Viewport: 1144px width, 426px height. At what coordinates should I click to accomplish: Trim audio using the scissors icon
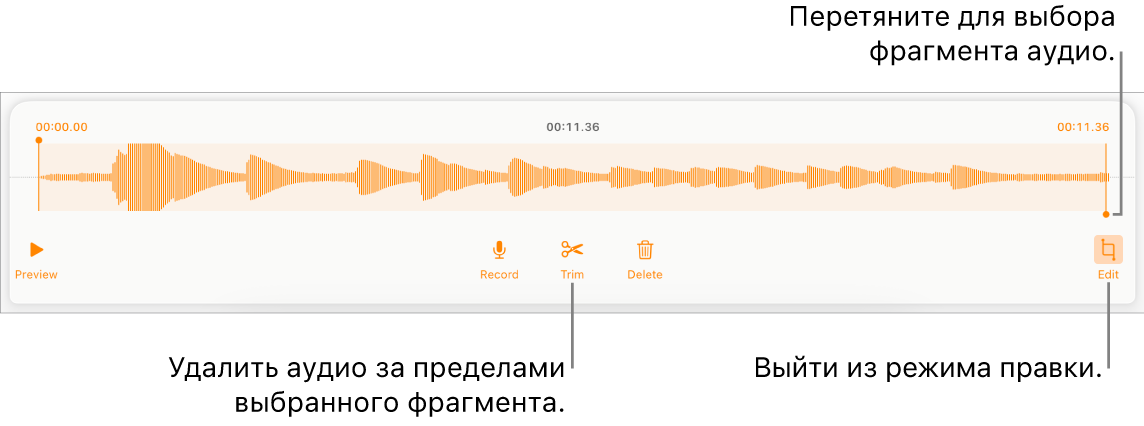(x=573, y=250)
